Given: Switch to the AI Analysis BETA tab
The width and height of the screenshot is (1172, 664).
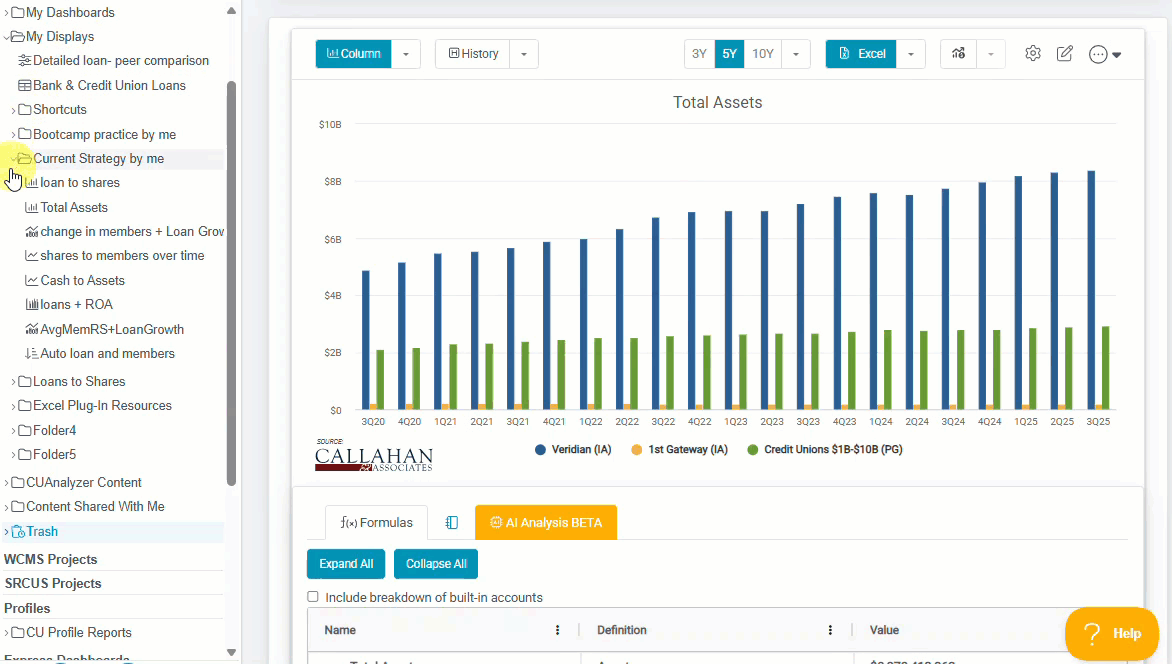Looking at the screenshot, I should point(546,523).
